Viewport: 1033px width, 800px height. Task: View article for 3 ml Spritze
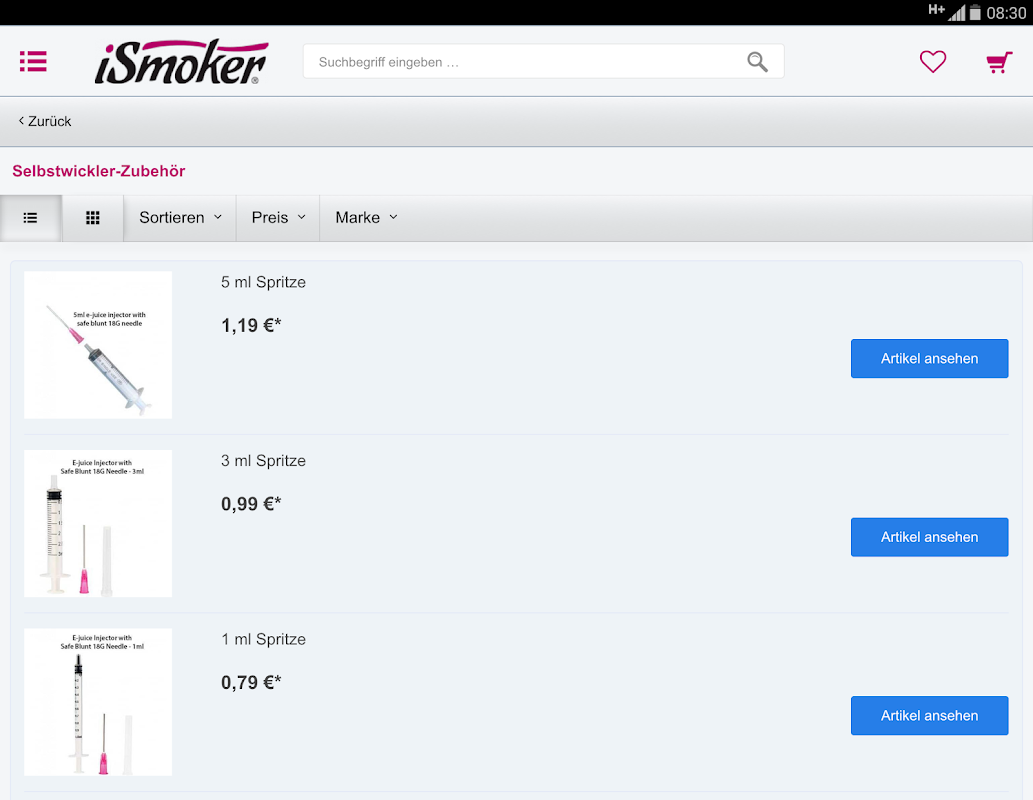click(929, 537)
